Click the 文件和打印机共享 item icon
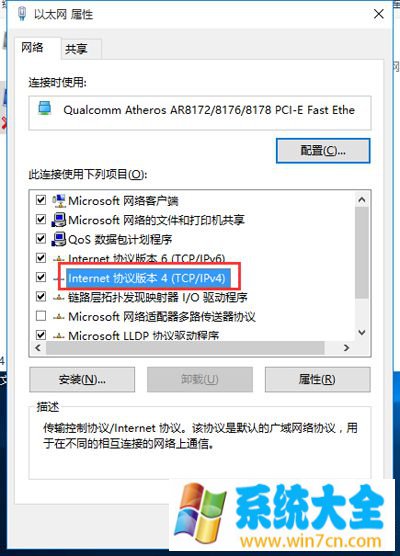 [x=59, y=220]
